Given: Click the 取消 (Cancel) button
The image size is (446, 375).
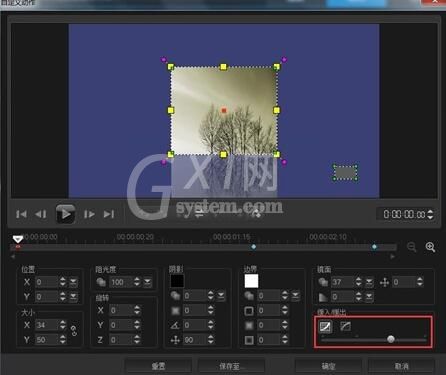Looking at the screenshot, I should (401, 366).
